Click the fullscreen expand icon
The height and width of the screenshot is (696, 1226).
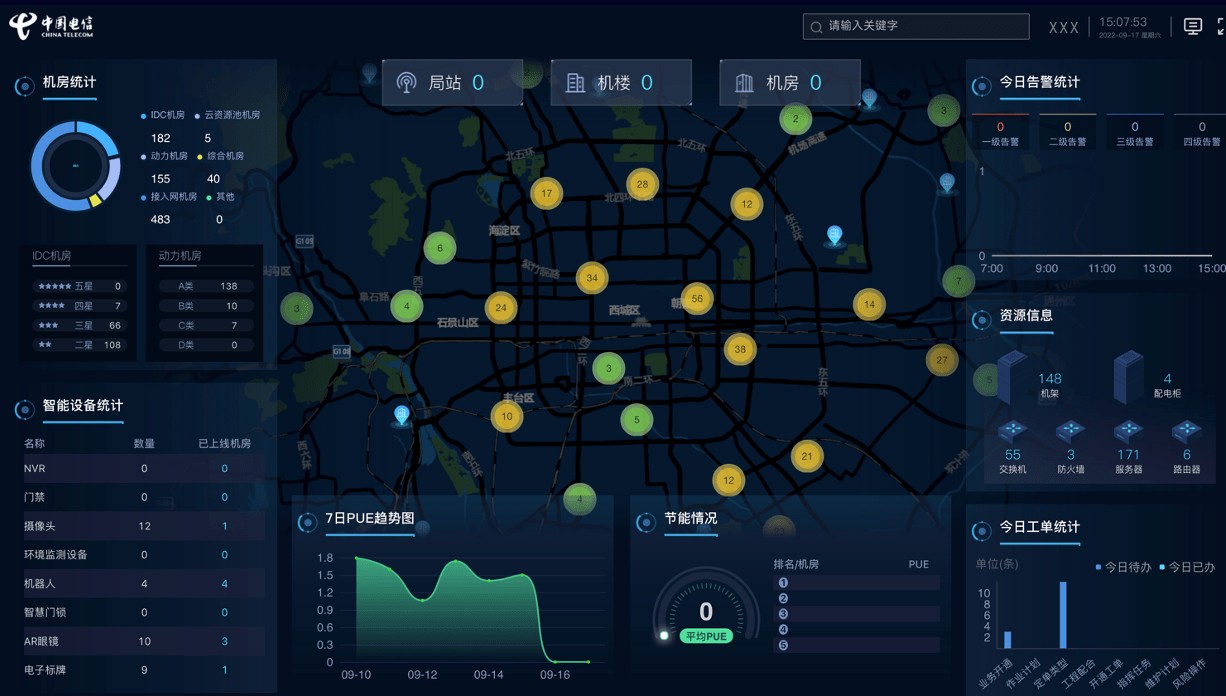(x=1221, y=27)
